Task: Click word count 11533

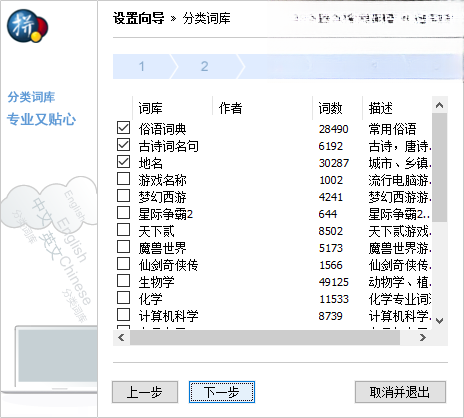Action: tap(334, 299)
